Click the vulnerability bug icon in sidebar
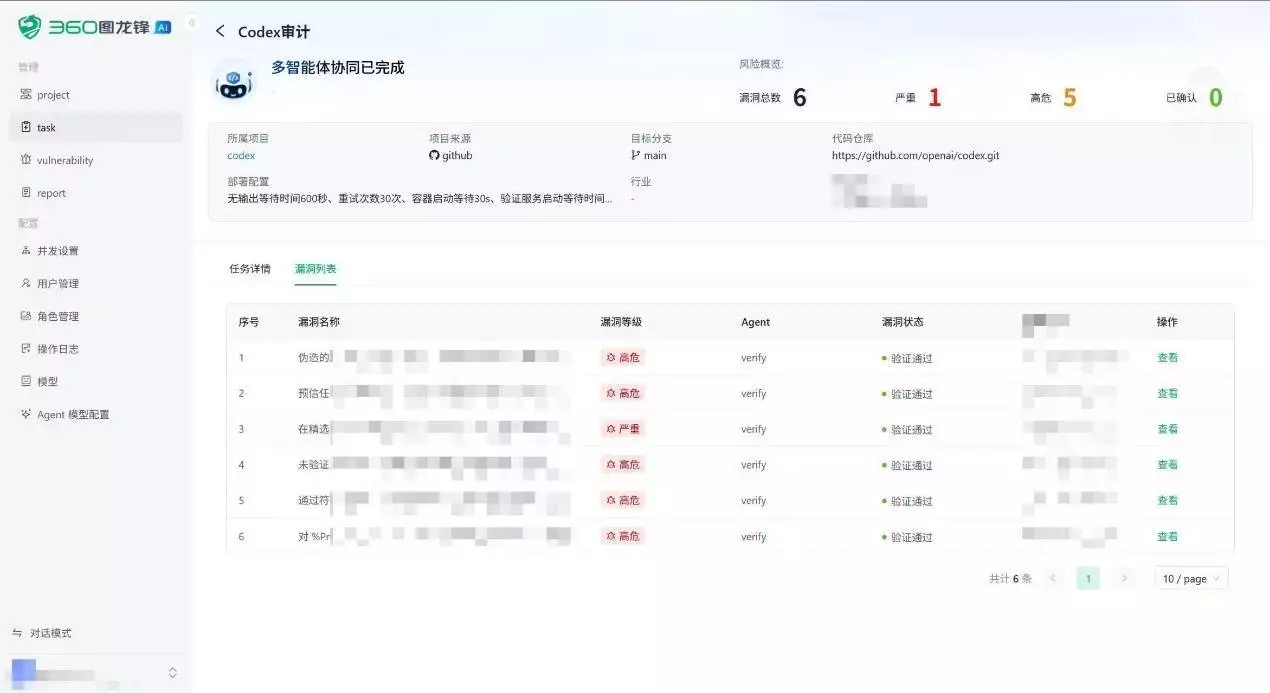The image size is (1270, 693). (26, 160)
